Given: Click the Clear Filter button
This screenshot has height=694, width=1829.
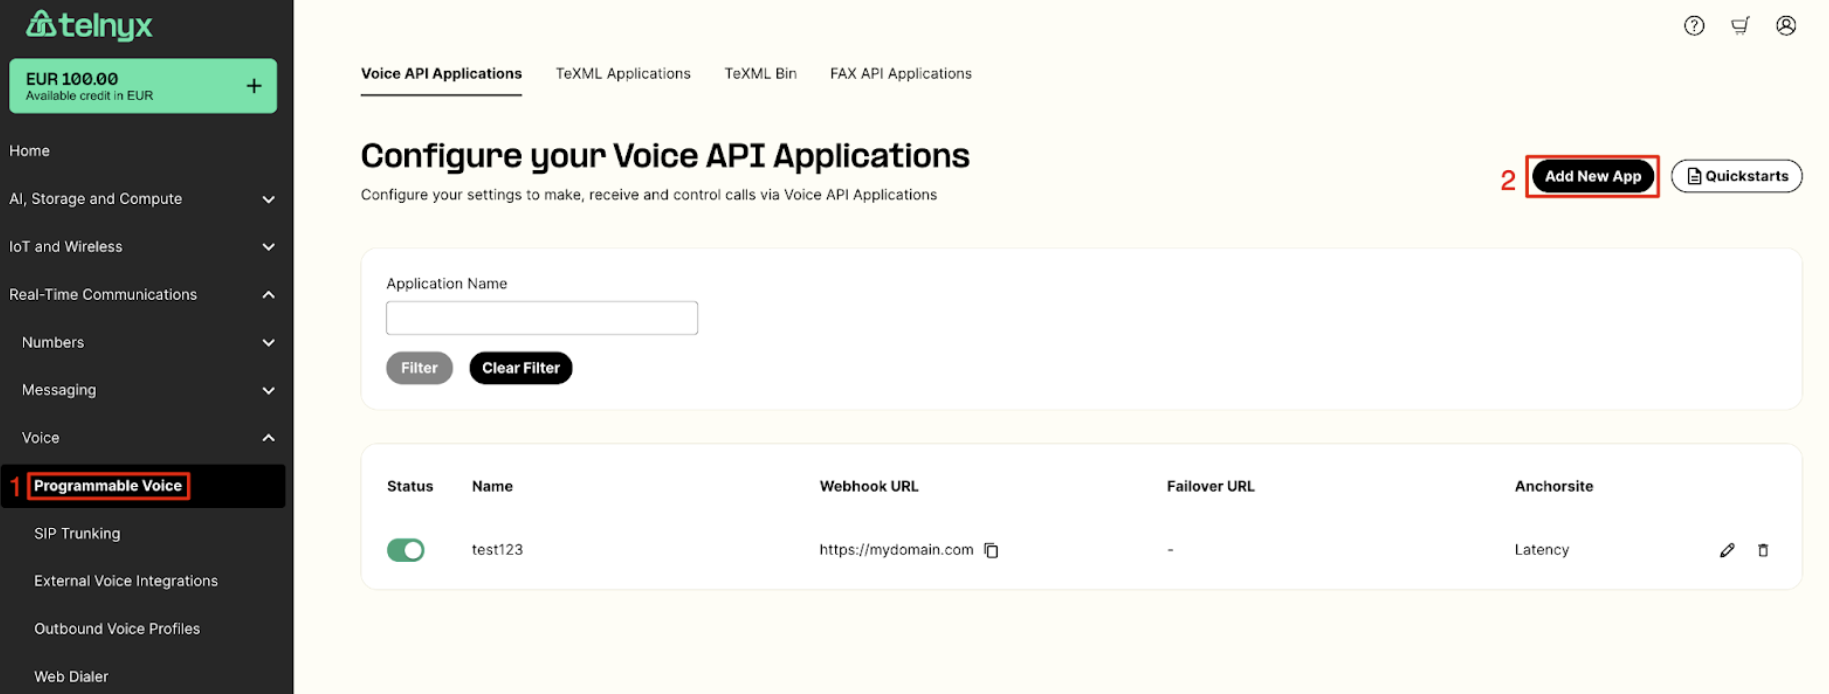Looking at the screenshot, I should coord(520,368).
